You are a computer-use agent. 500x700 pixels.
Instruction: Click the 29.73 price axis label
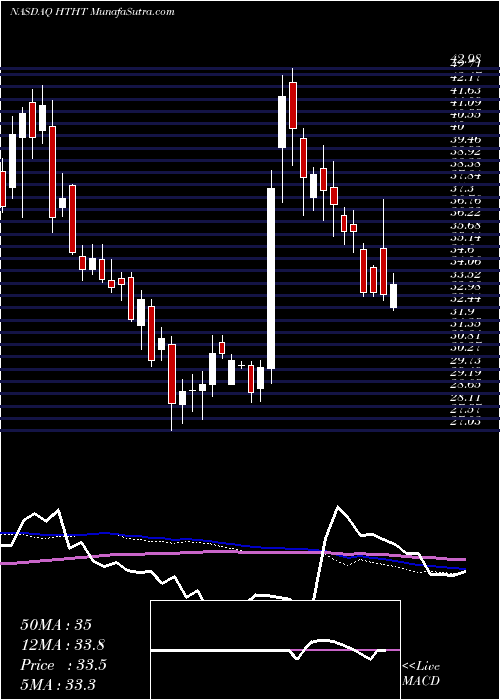click(x=465, y=361)
